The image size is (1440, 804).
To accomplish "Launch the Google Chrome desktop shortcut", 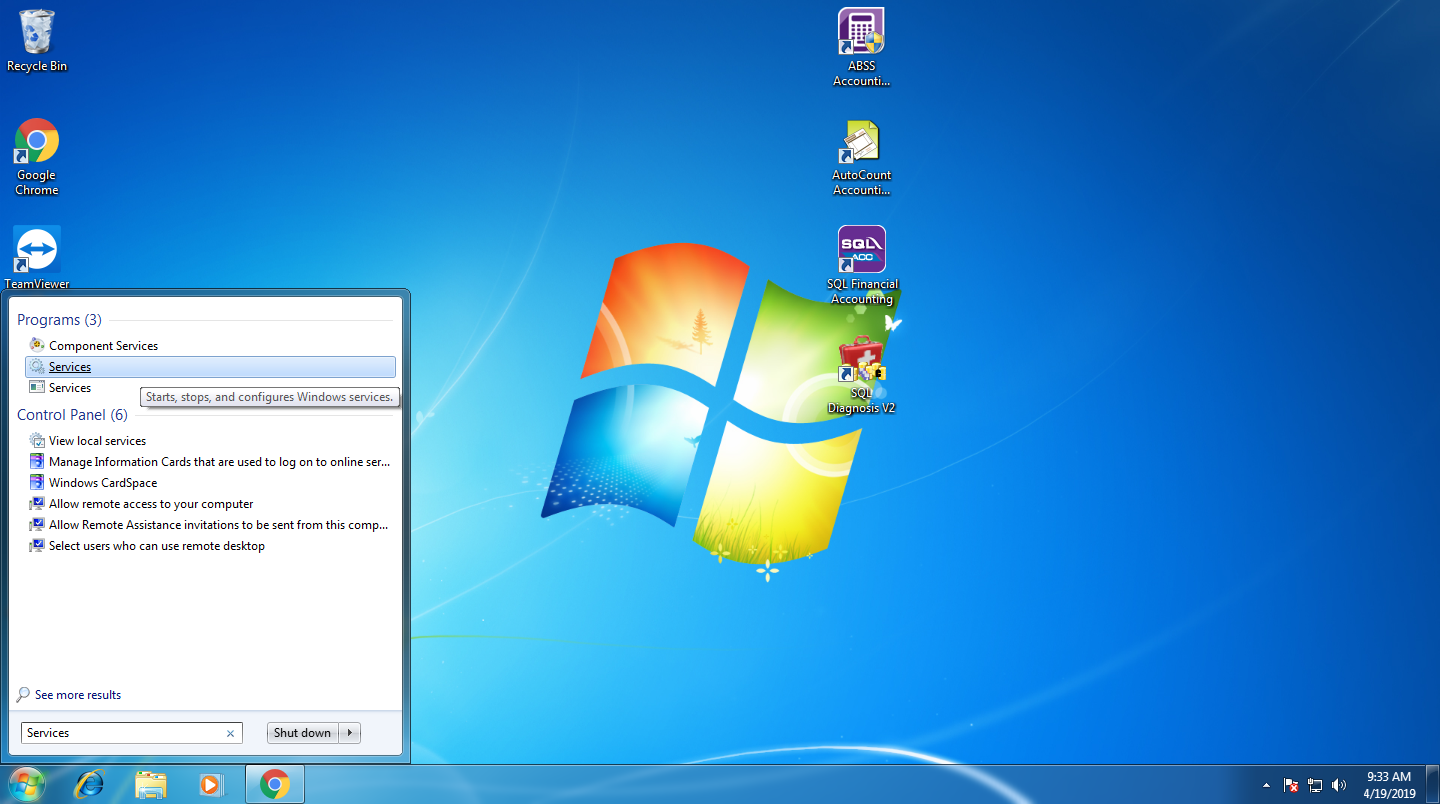I will [x=37, y=156].
